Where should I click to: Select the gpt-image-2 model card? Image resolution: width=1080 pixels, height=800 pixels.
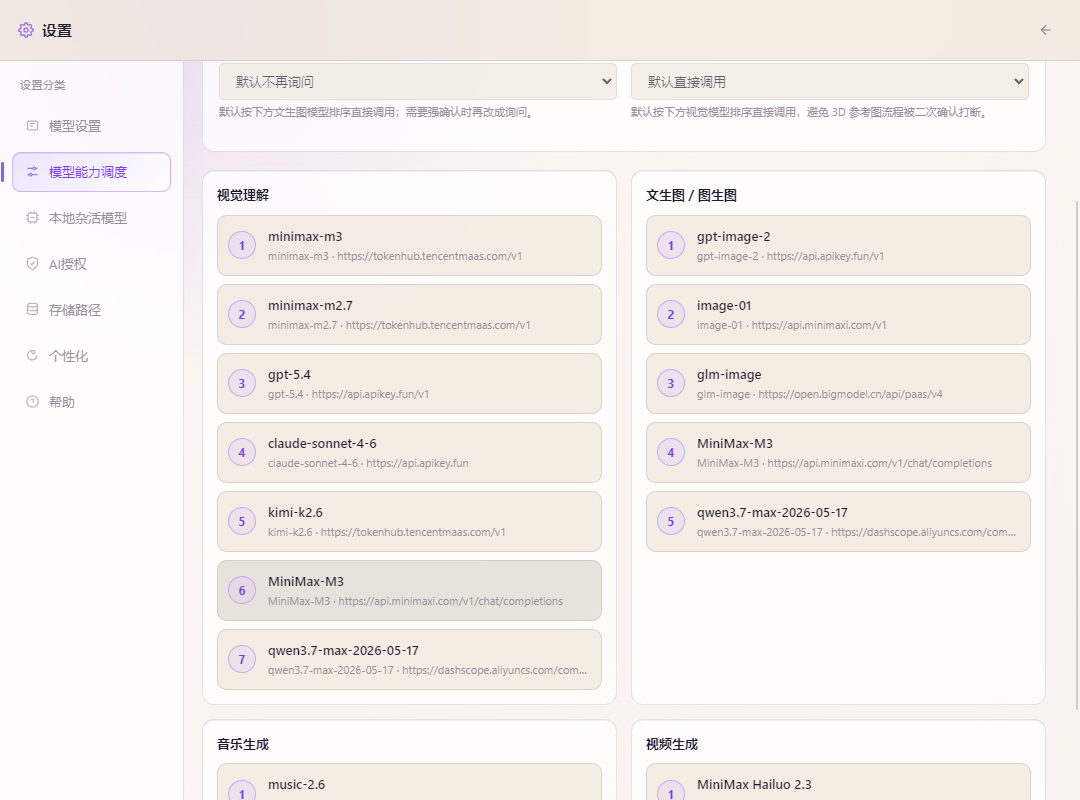(x=838, y=245)
